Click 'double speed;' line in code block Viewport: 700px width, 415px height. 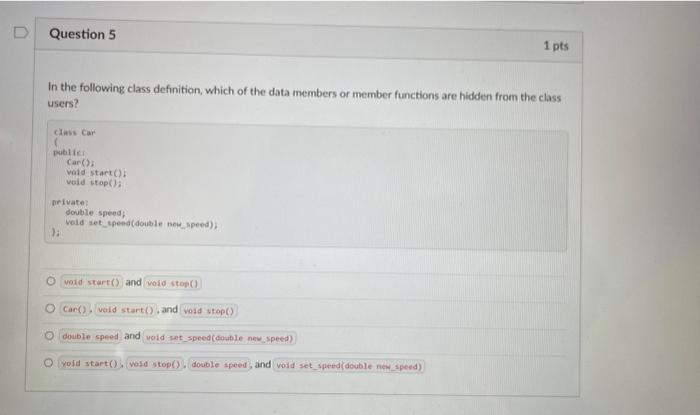point(96,213)
